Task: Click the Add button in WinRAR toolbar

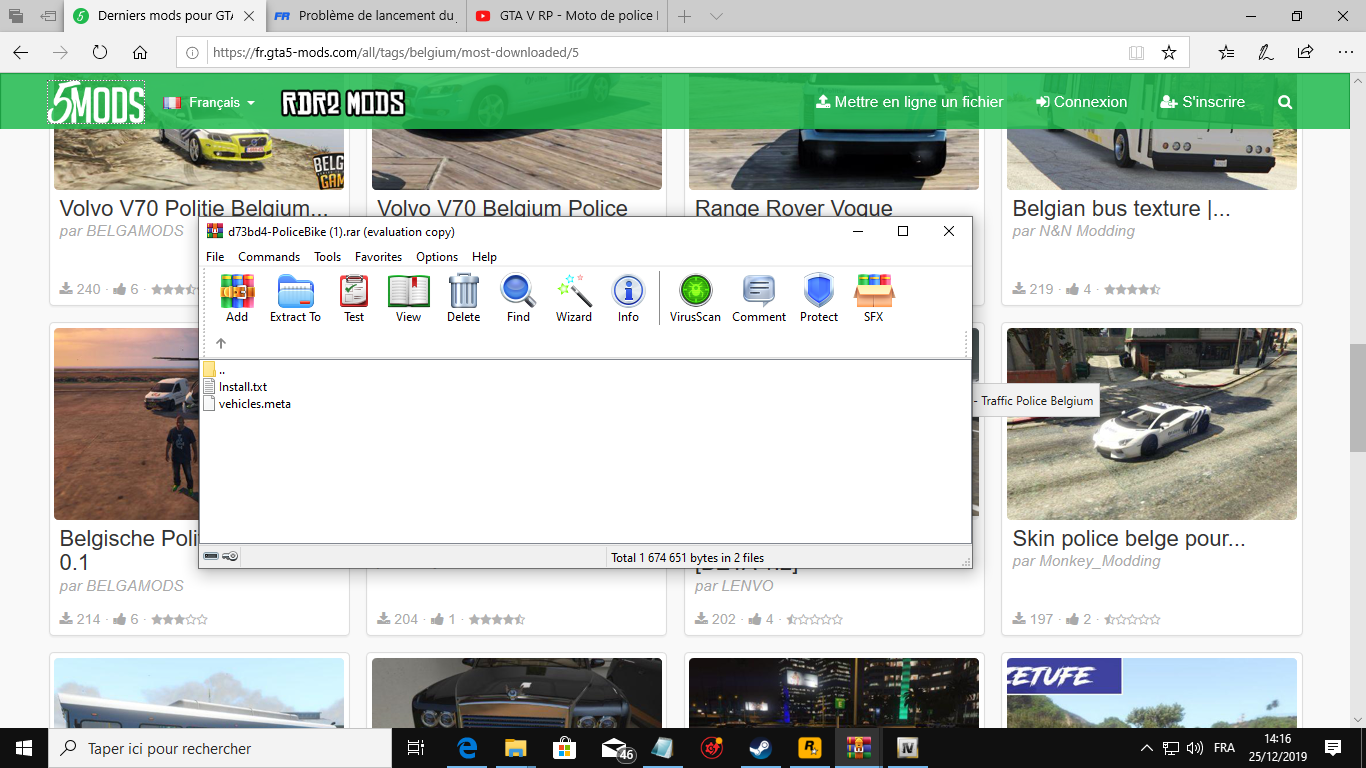Action: [x=237, y=298]
